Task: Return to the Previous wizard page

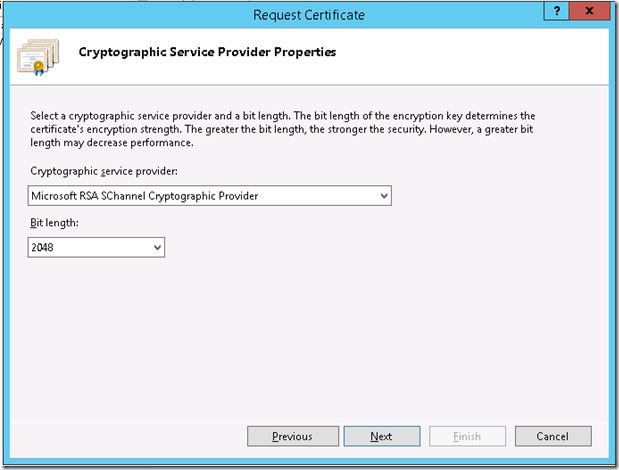Action: [x=293, y=436]
